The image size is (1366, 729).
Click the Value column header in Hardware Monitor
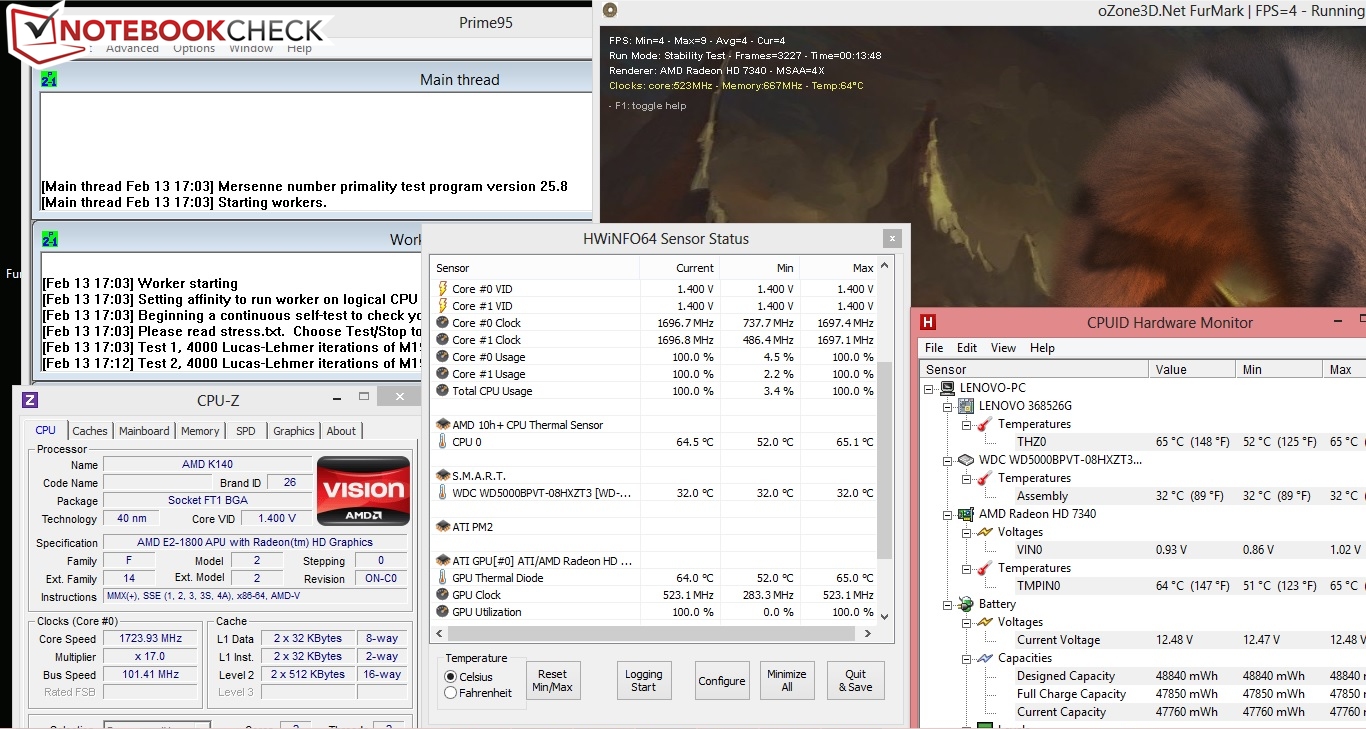click(1193, 369)
